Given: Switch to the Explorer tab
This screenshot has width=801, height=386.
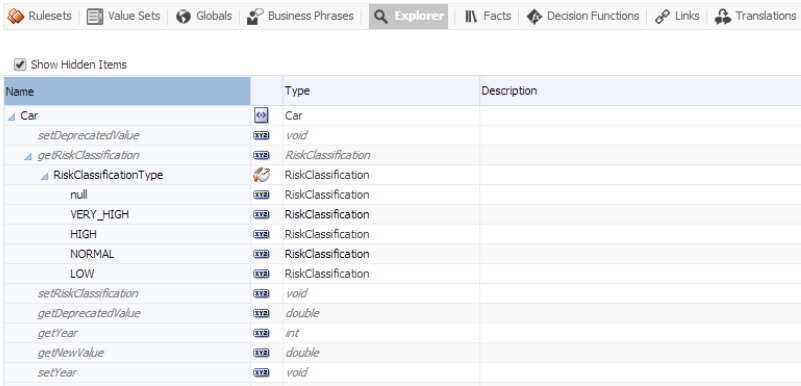Looking at the screenshot, I should click(409, 16).
